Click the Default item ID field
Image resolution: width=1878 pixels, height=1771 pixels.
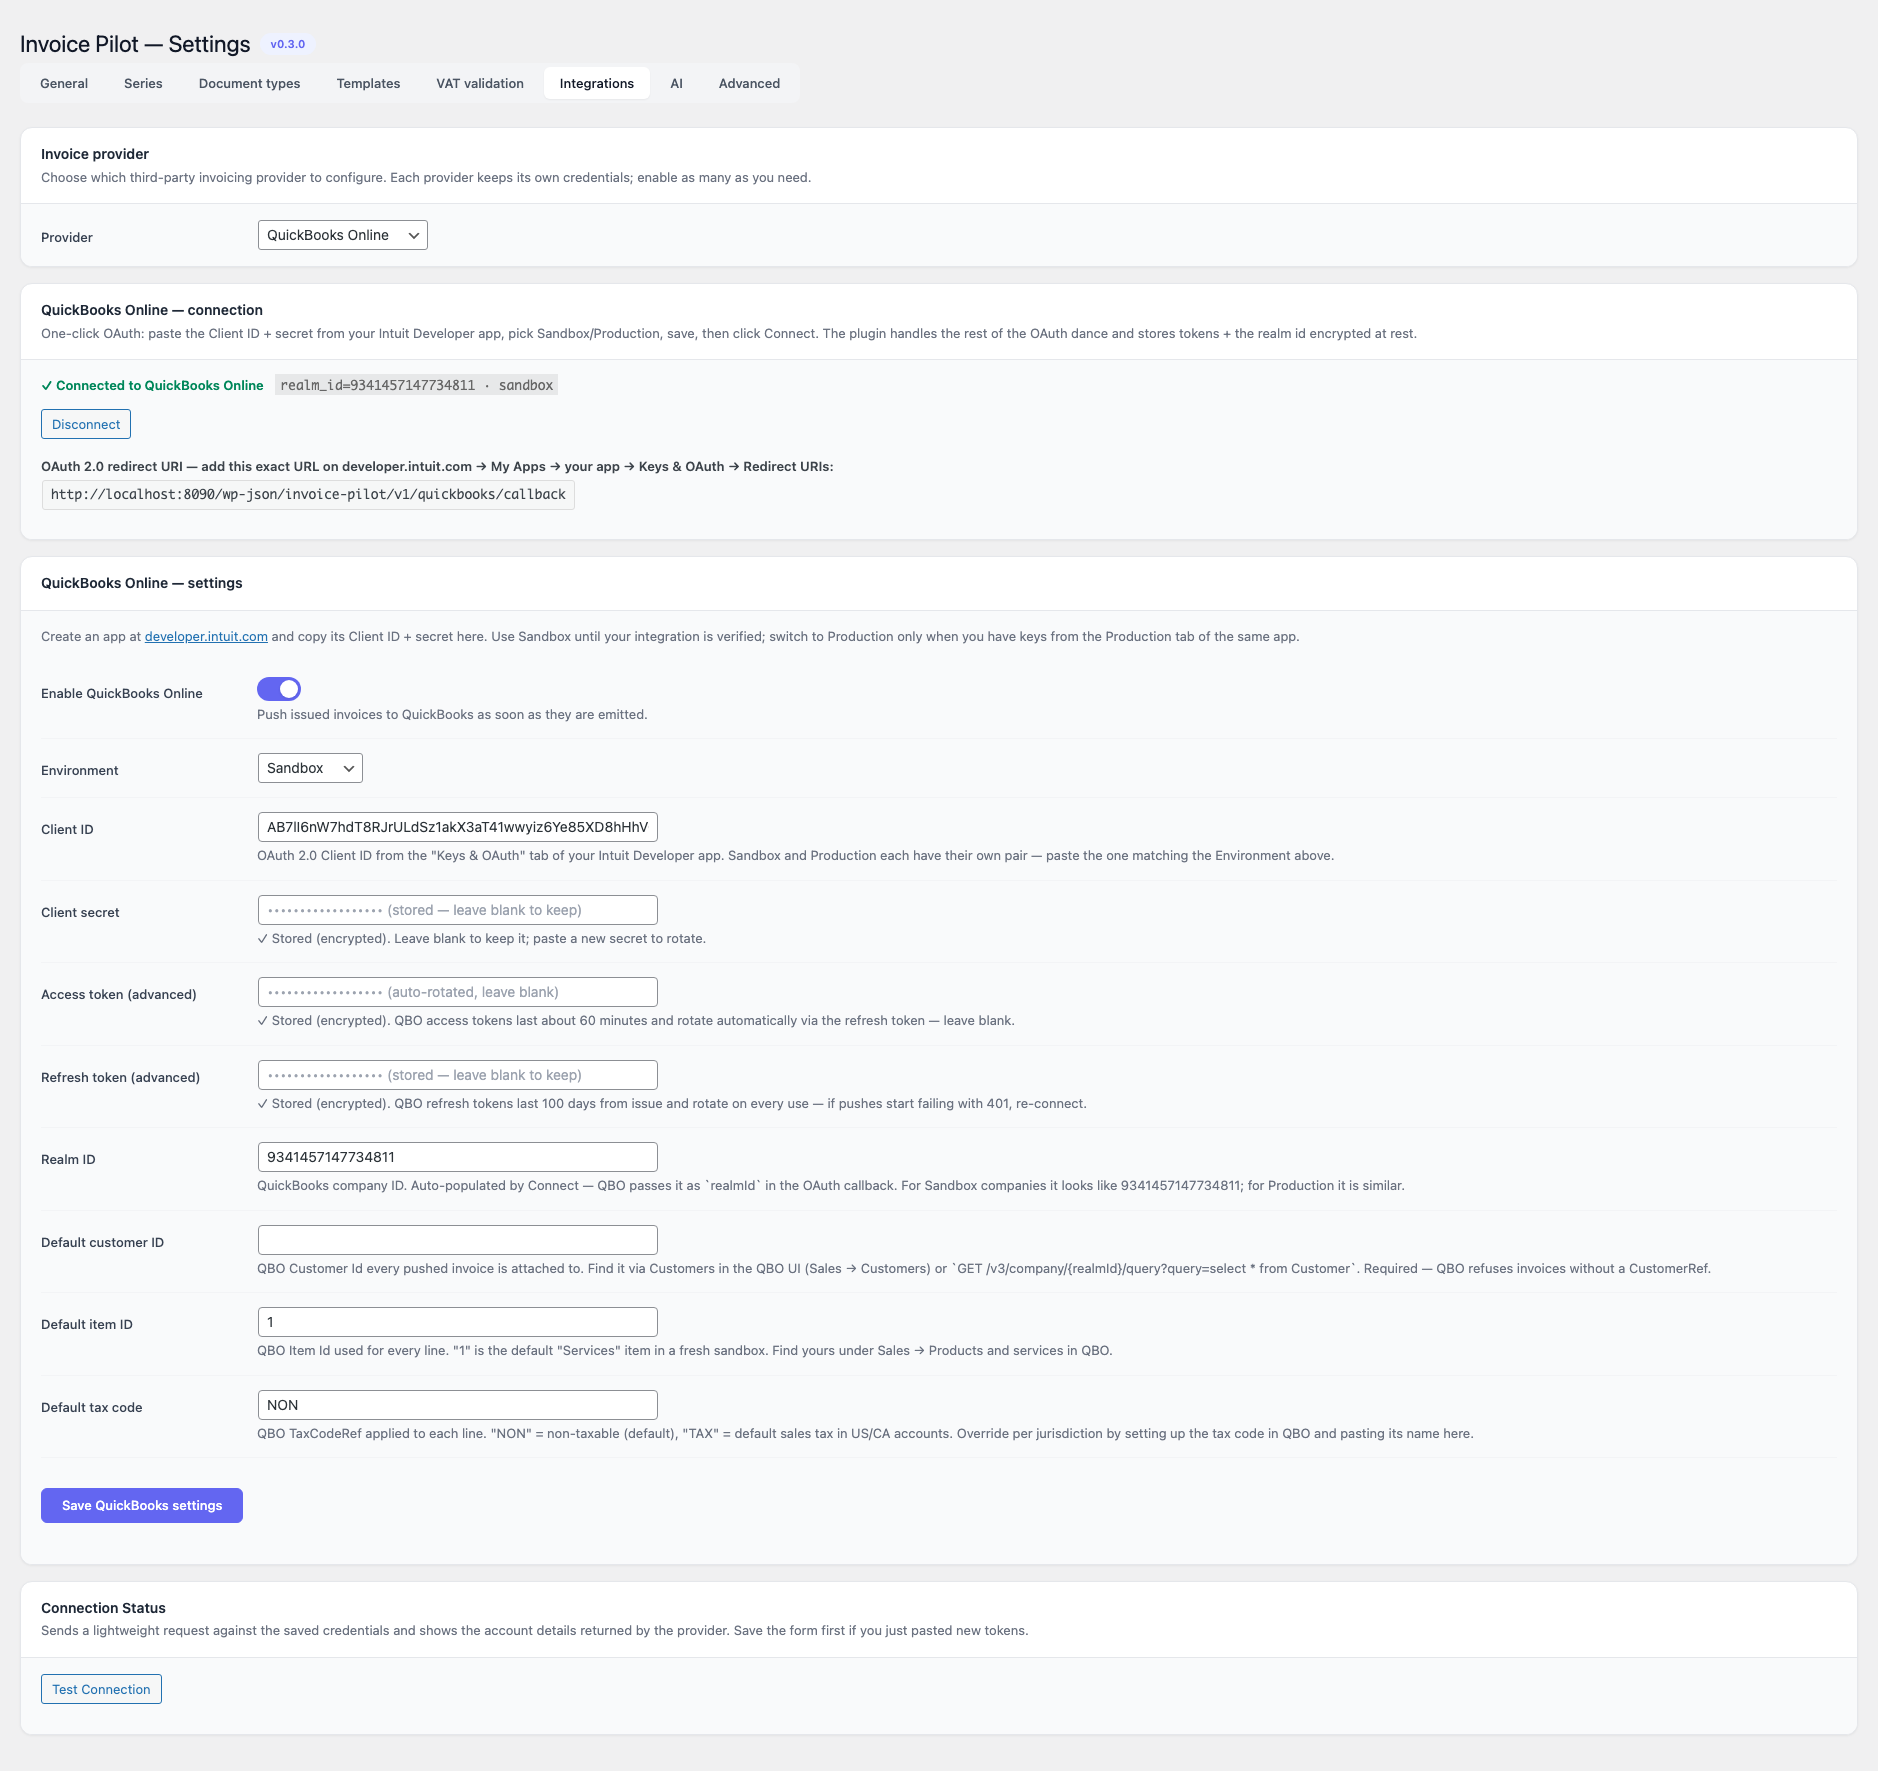[458, 1322]
